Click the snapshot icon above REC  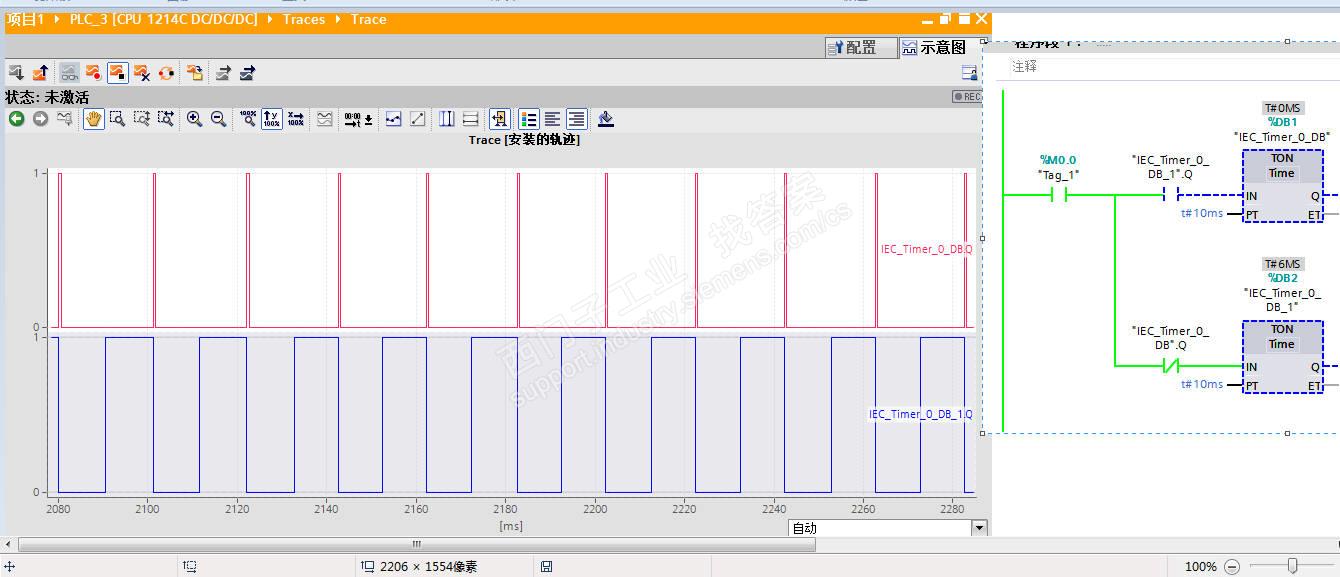point(969,73)
